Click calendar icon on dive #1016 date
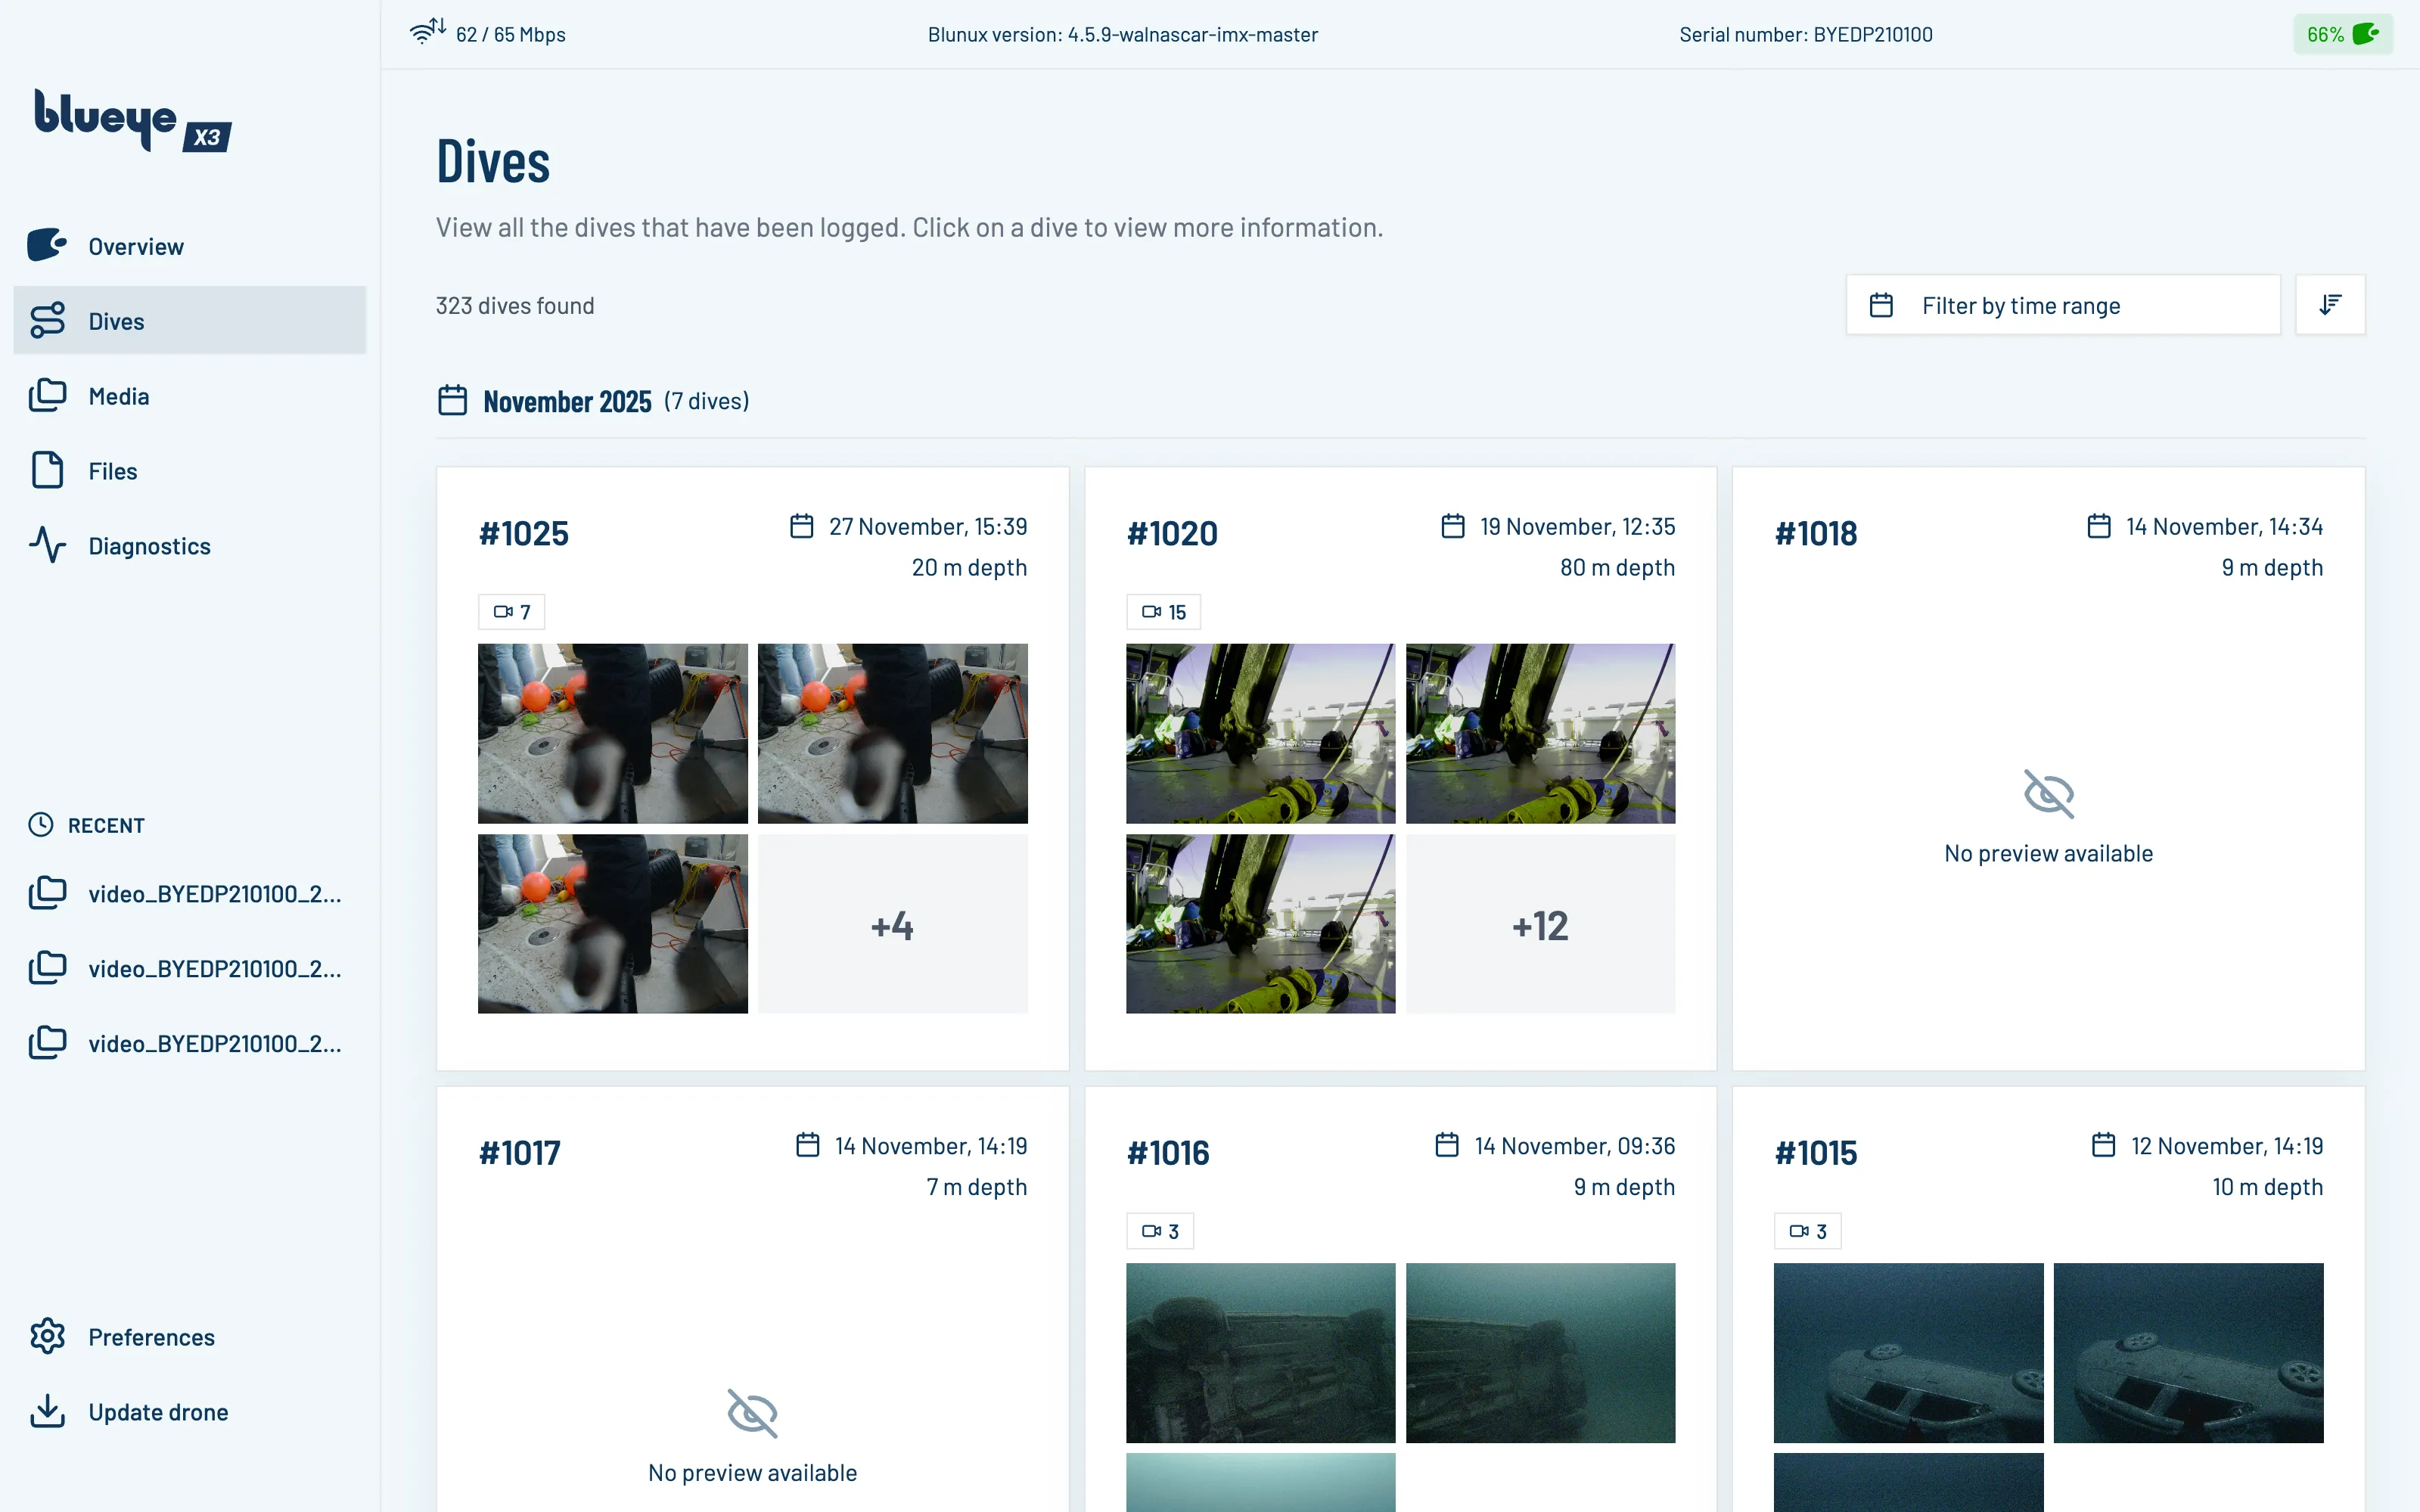The image size is (2420, 1512). click(x=1447, y=1144)
